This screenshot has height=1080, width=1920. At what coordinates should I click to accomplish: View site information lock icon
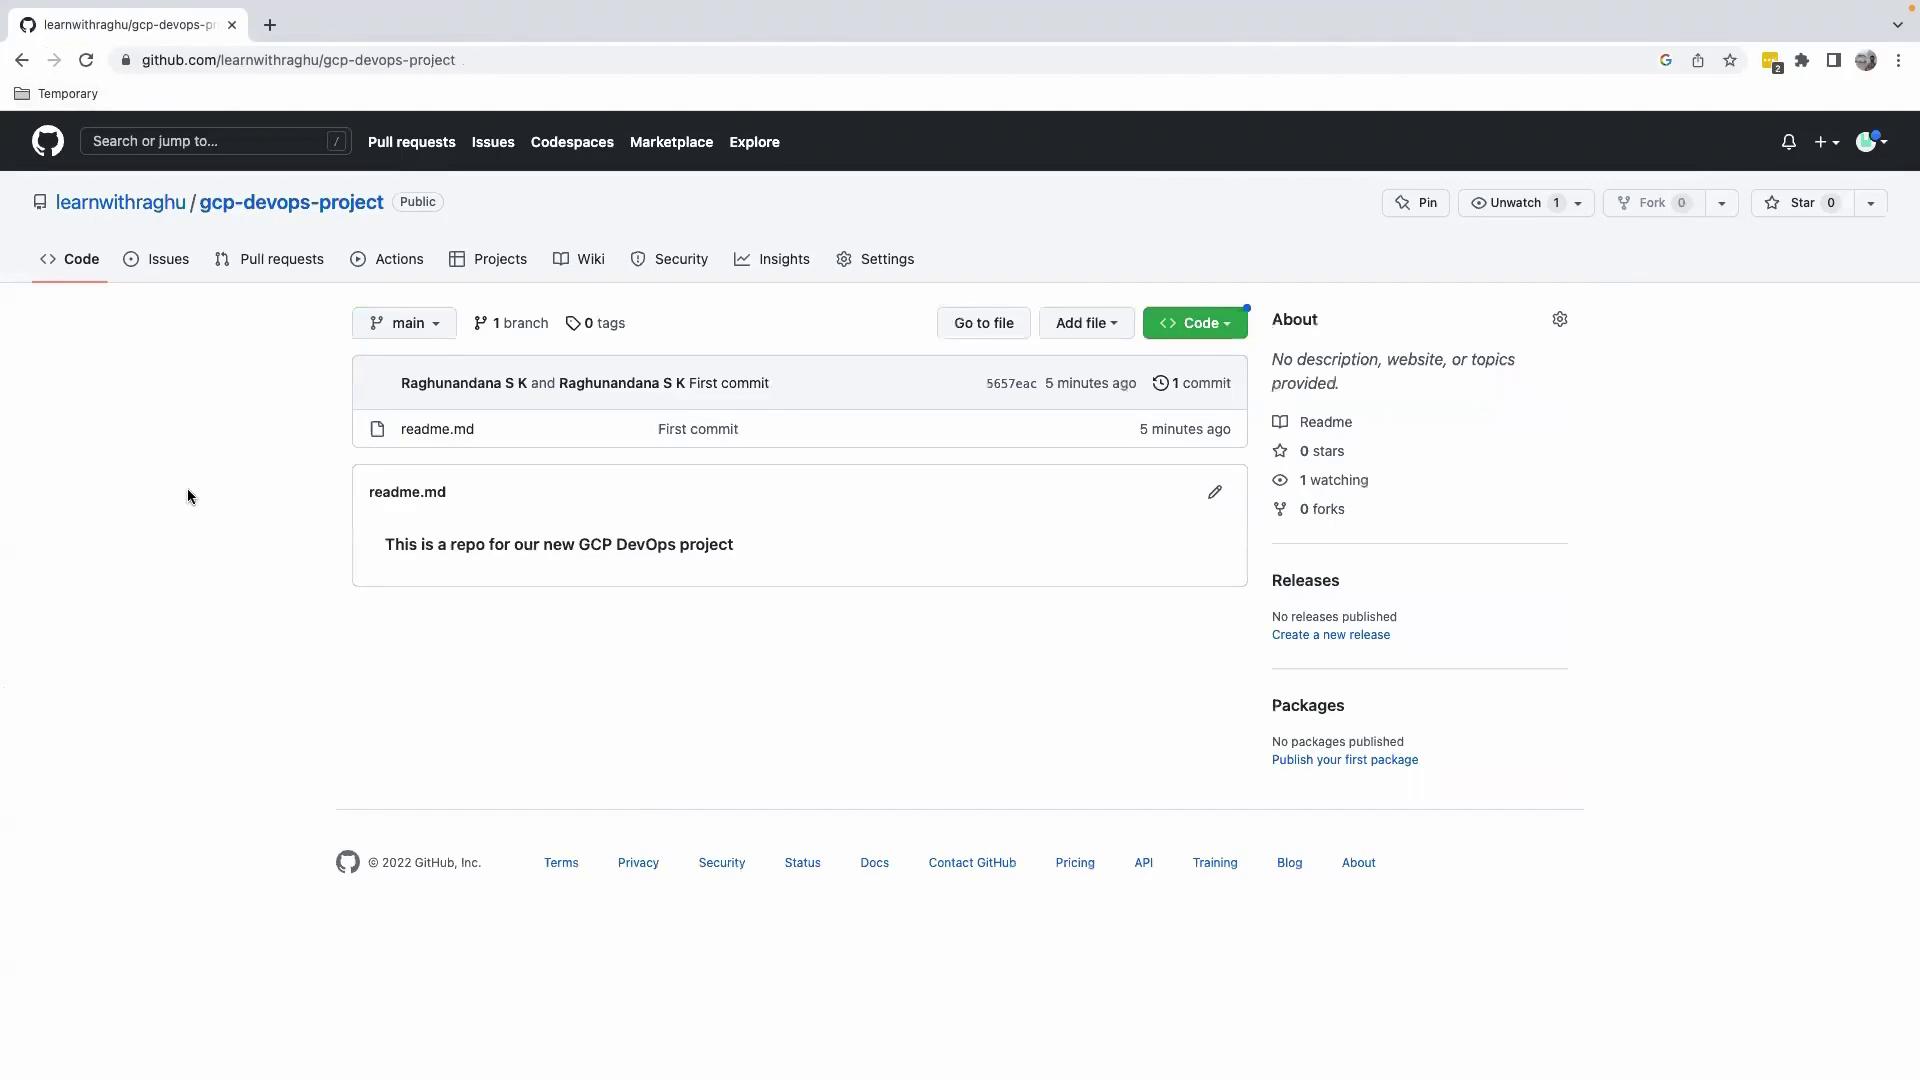(x=125, y=60)
